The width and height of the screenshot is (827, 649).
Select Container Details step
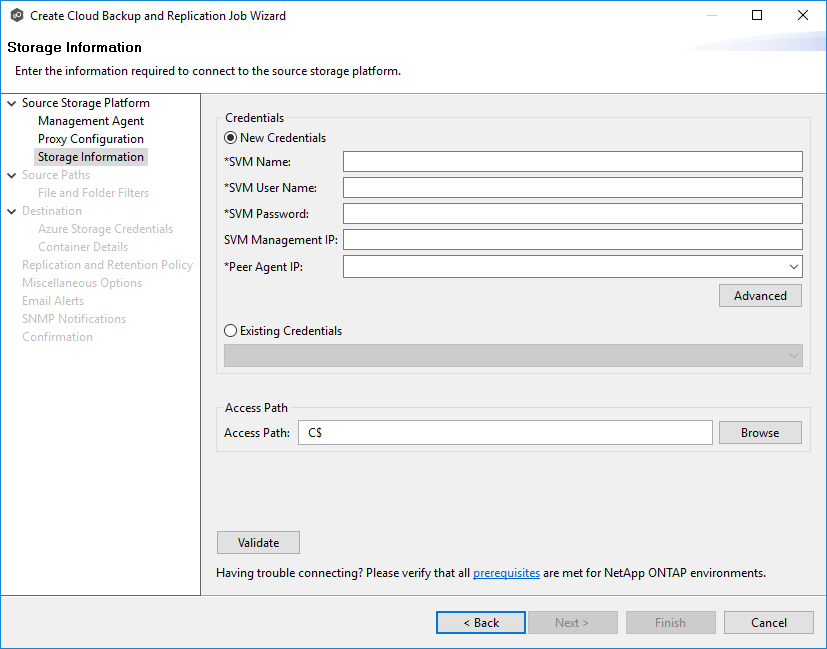pos(83,247)
